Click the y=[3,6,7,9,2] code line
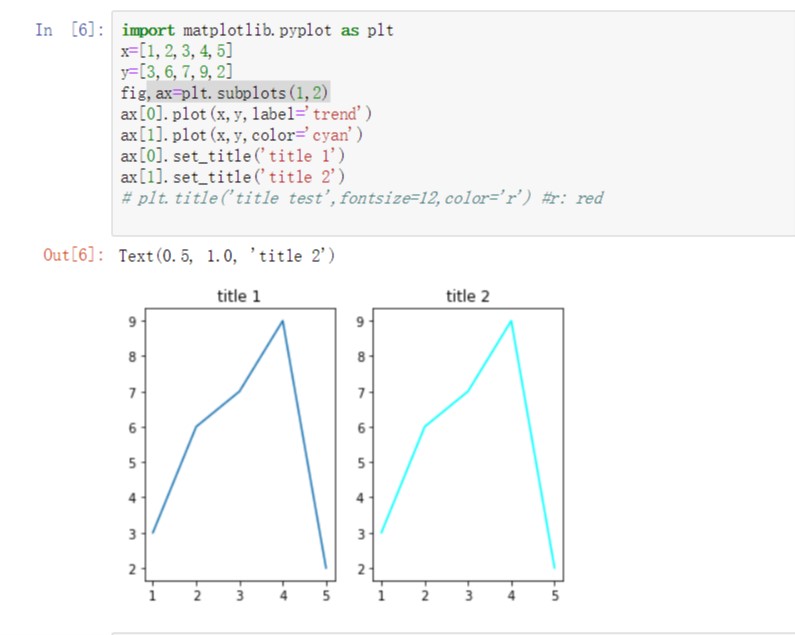The height and width of the screenshot is (635, 795). pyautogui.click(x=176, y=72)
